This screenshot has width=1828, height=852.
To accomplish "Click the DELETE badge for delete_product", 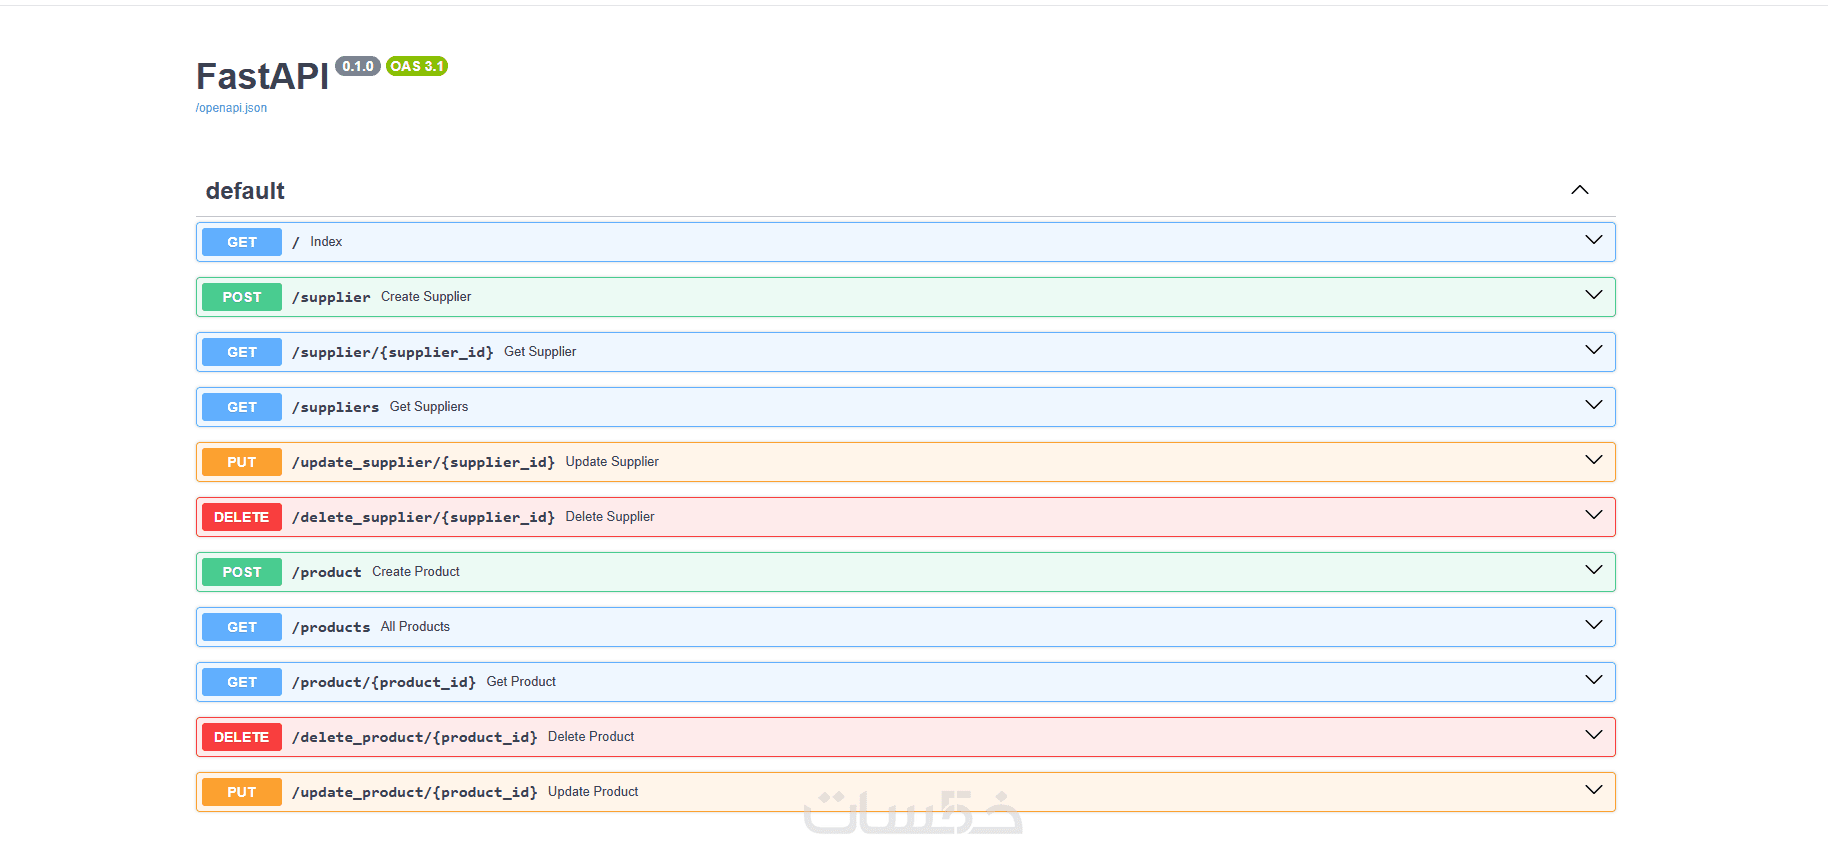I will point(242,737).
